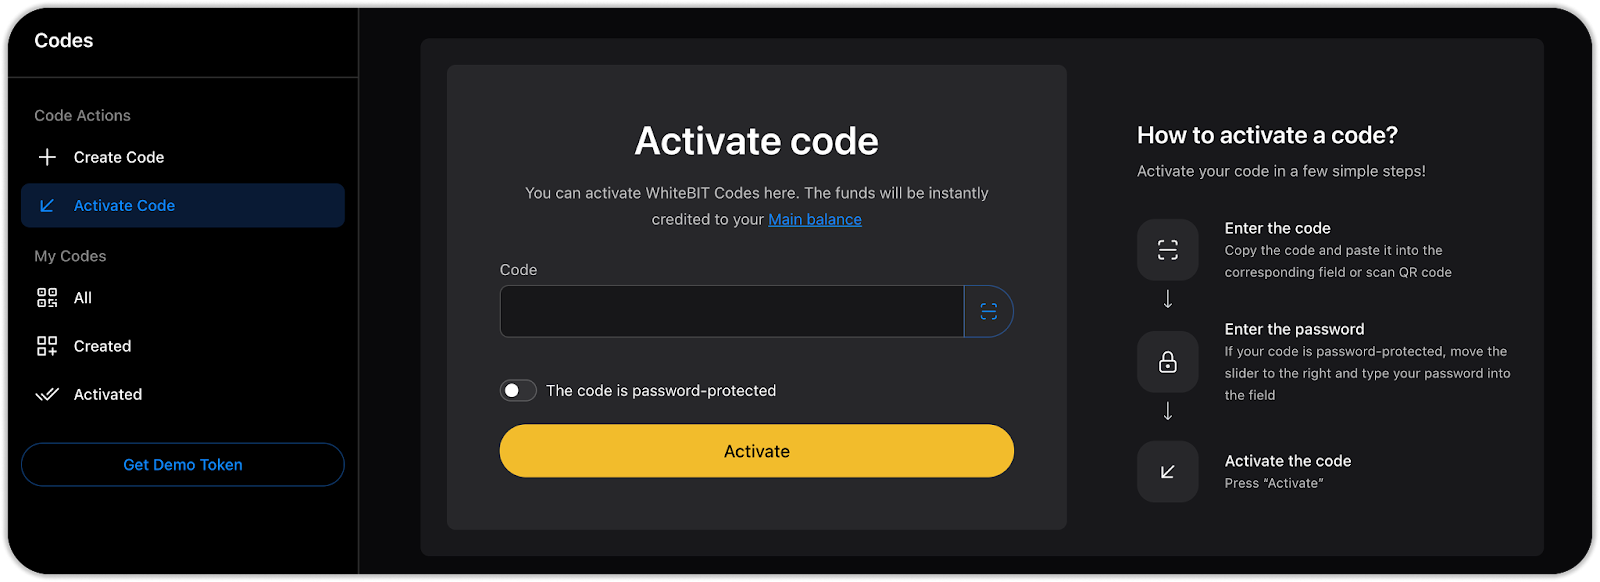
Task: Select Activate Code in the sidebar
Action: point(124,205)
